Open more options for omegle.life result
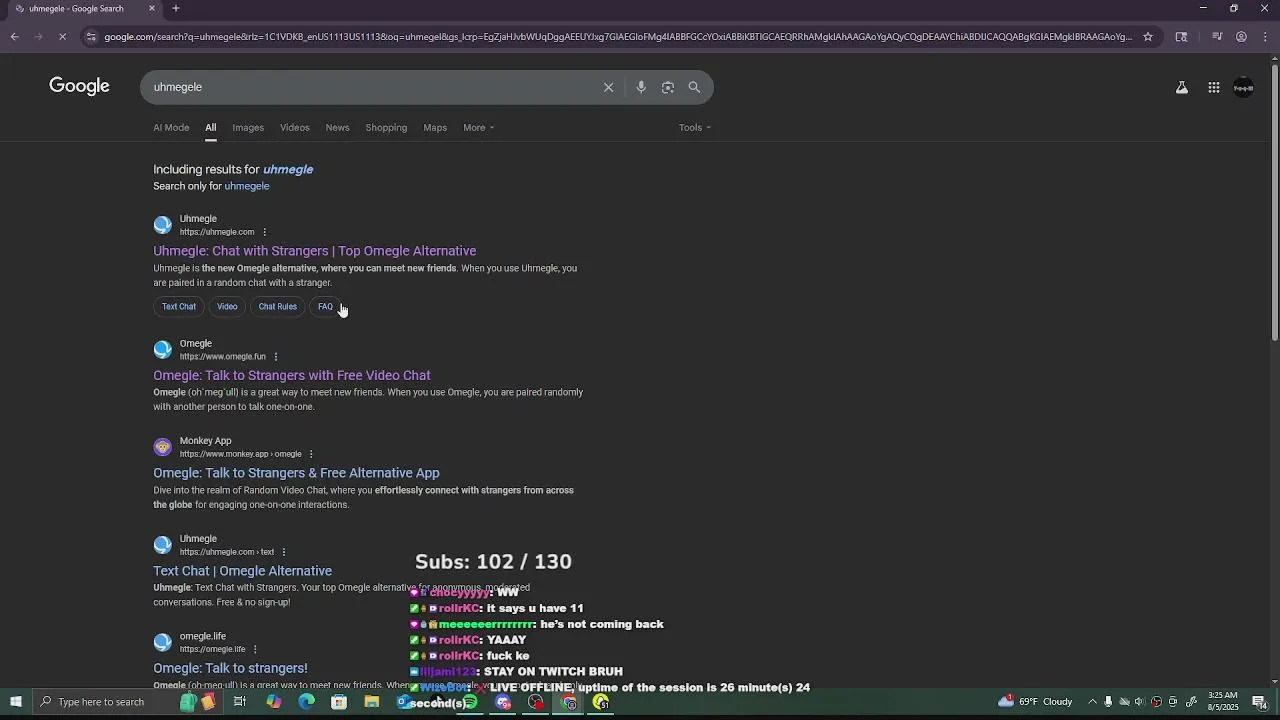This screenshot has width=1280, height=720. point(255,650)
